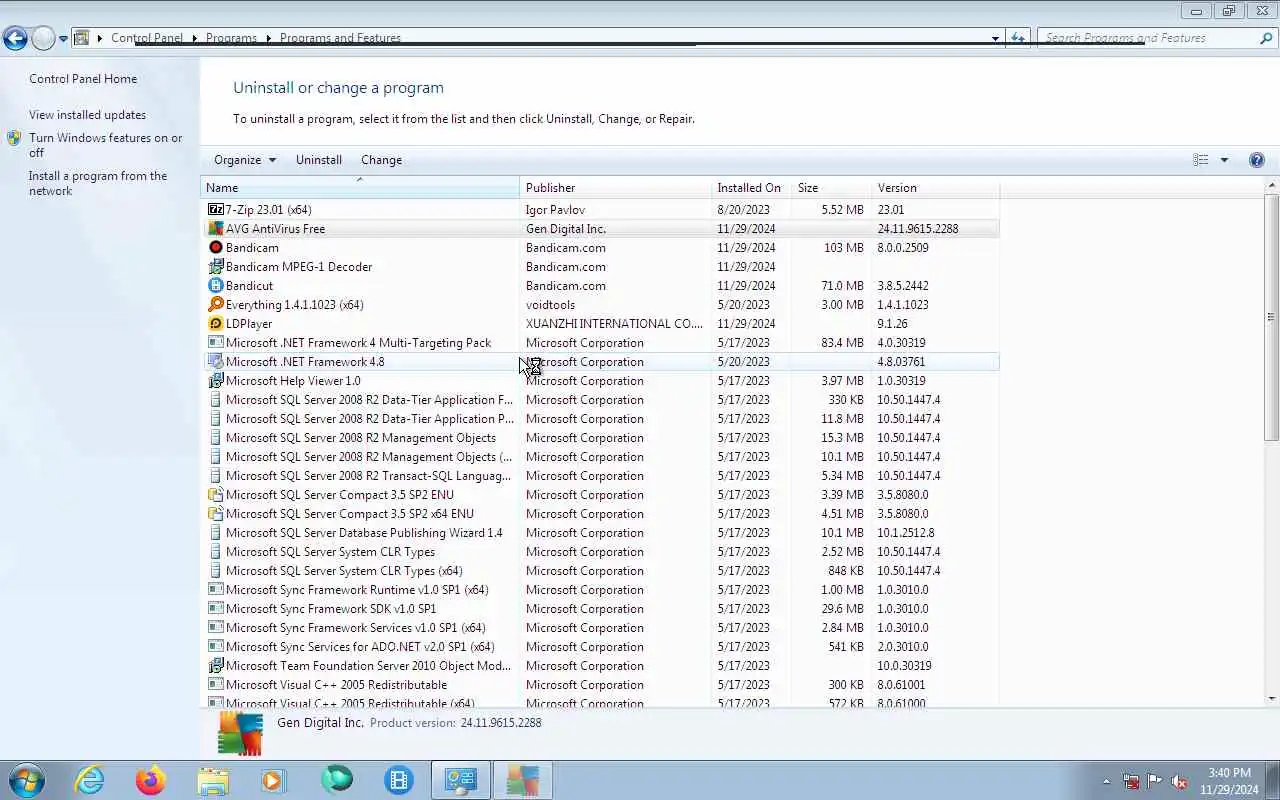
Task: Click the scrollbar down arrow
Action: (1271, 698)
